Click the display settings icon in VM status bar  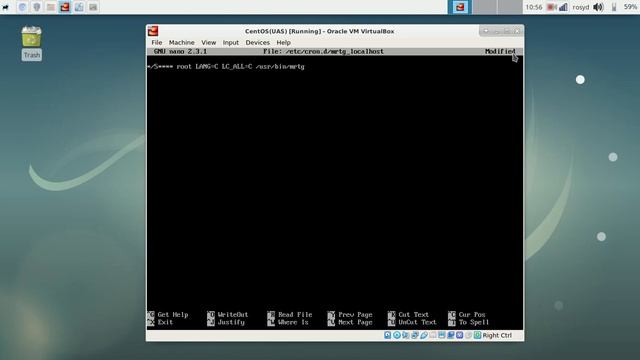click(442, 335)
